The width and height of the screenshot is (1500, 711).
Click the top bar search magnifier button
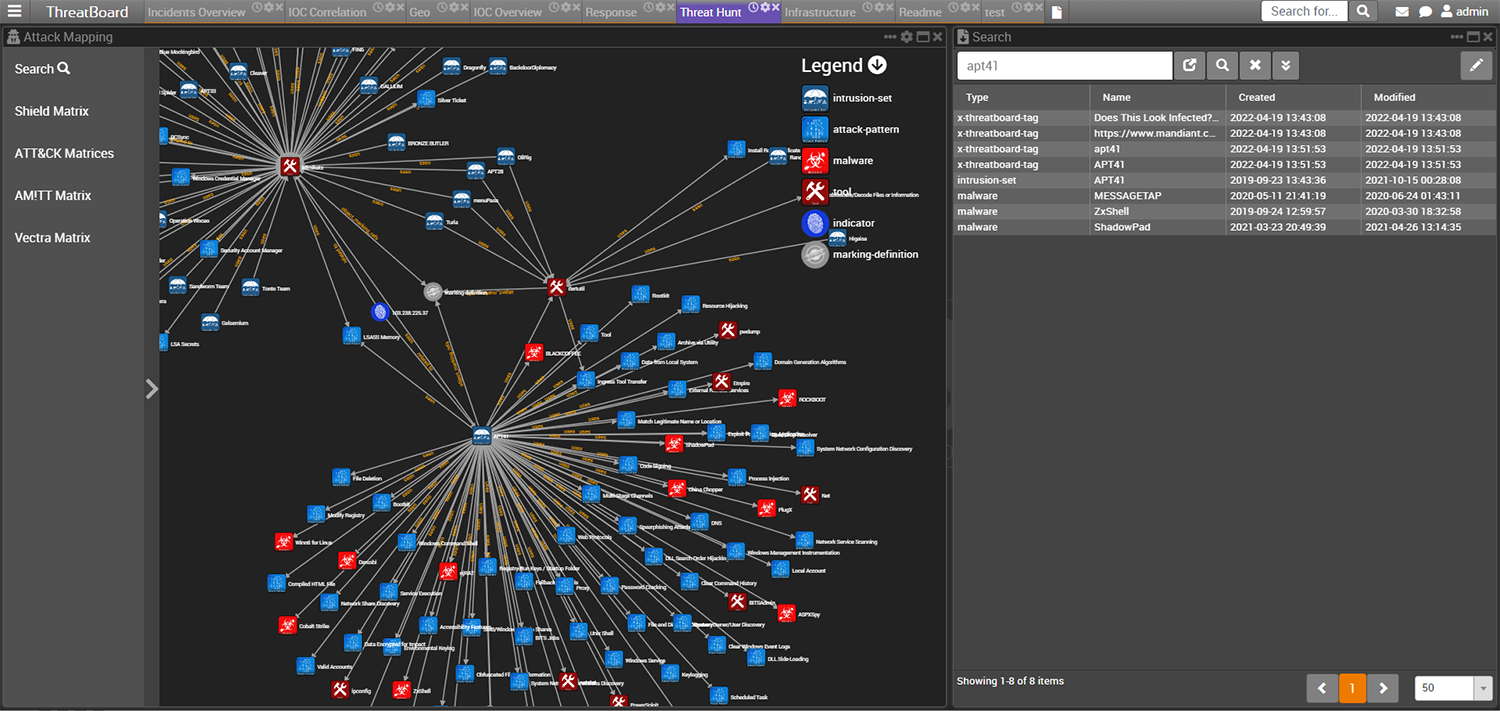click(1363, 12)
